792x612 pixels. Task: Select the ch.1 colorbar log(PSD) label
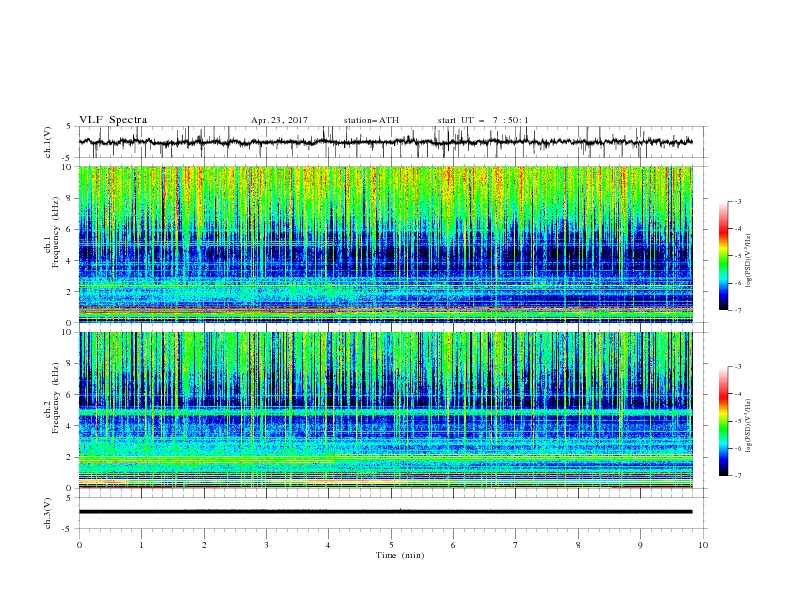(749, 261)
